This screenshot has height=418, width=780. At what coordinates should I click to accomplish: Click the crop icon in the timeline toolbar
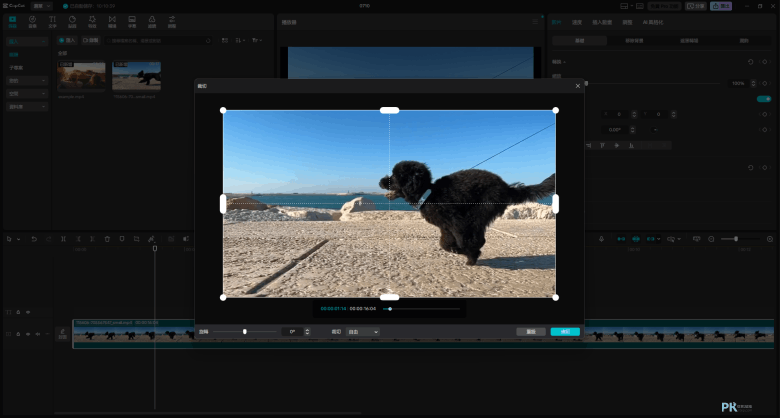tap(136, 239)
